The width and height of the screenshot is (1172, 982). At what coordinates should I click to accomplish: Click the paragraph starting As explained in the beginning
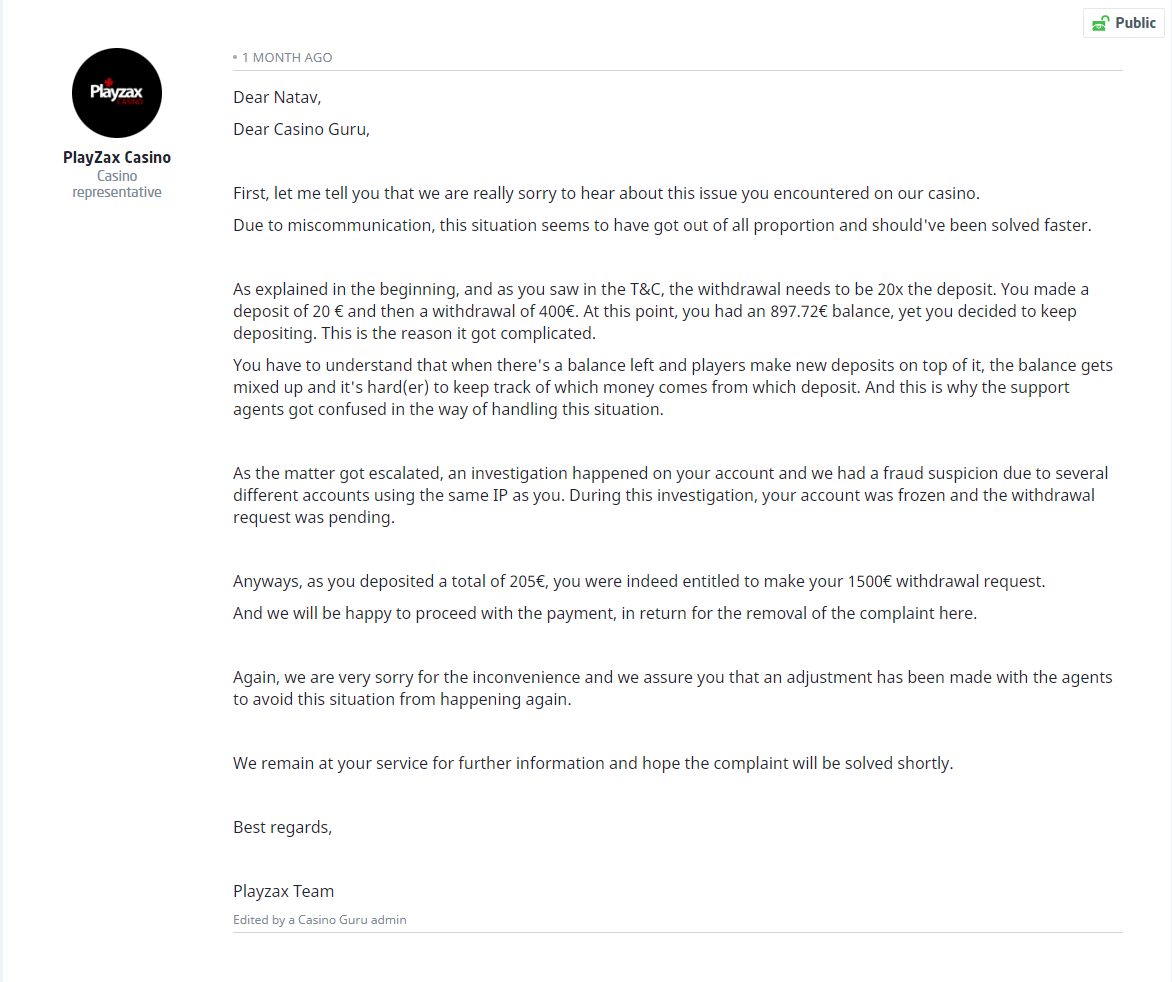tap(660, 311)
